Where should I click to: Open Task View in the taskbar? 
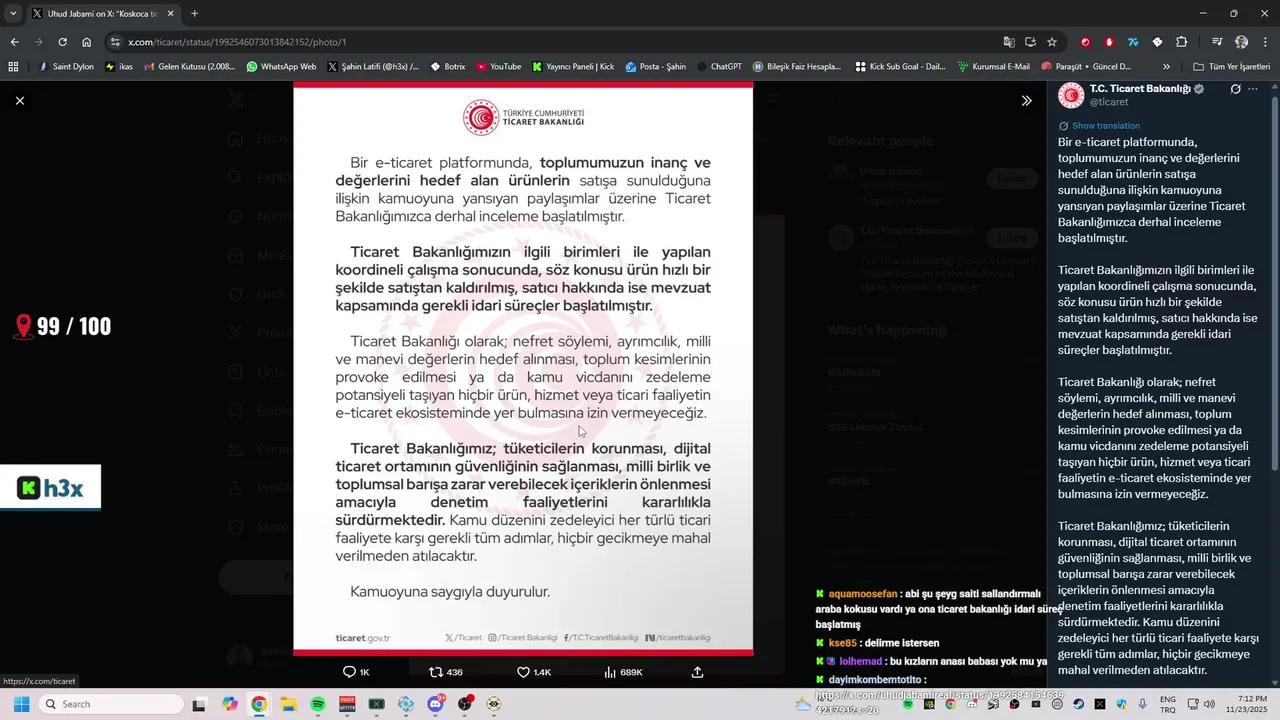click(x=199, y=704)
